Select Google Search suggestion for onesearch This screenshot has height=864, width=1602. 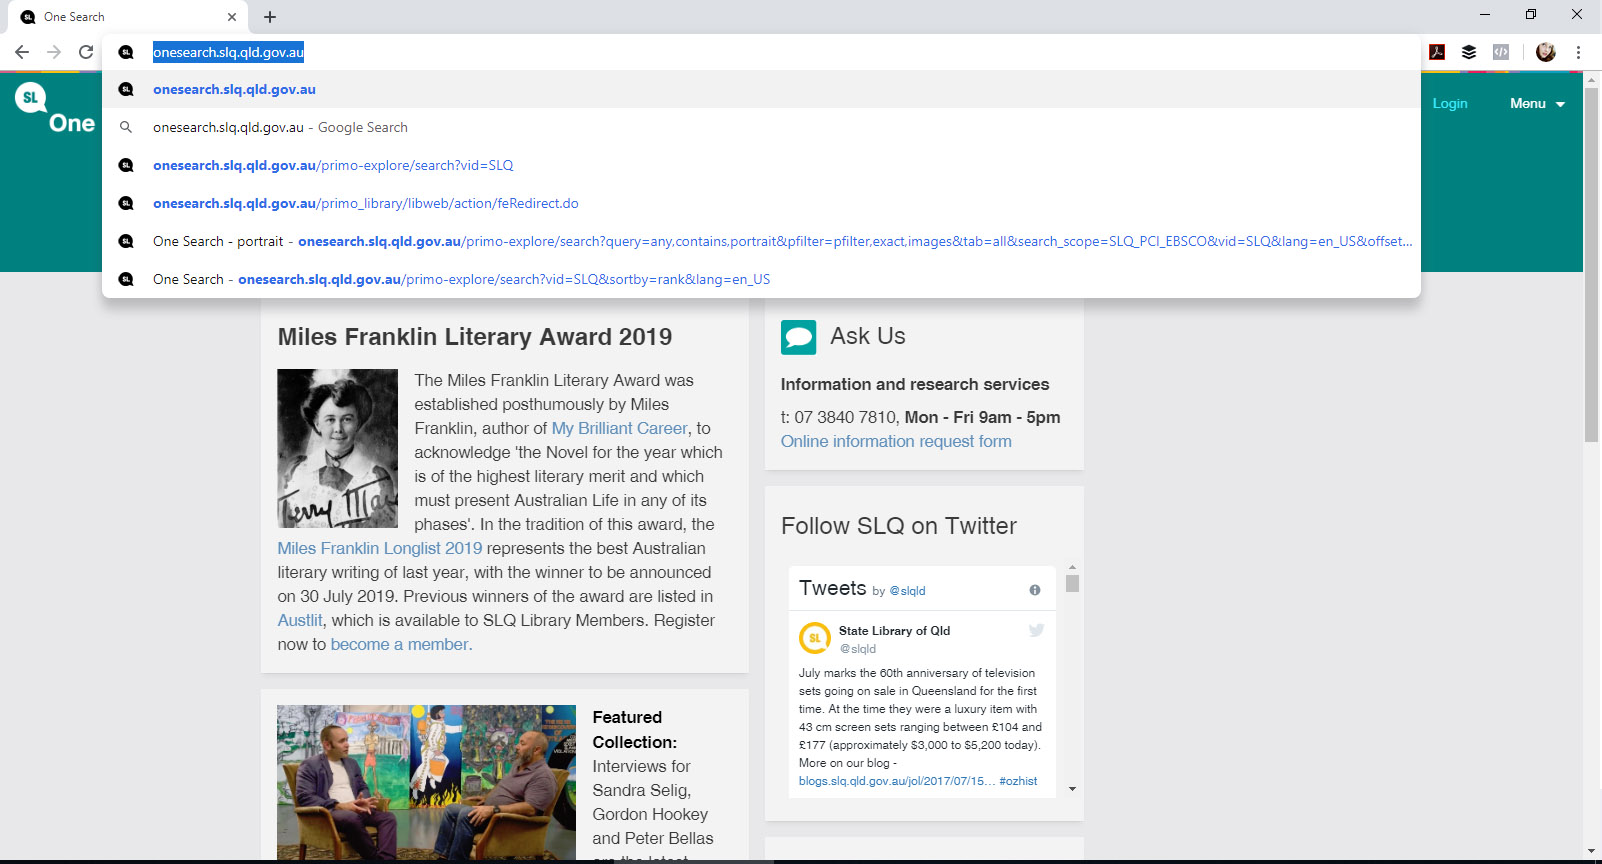click(x=761, y=127)
